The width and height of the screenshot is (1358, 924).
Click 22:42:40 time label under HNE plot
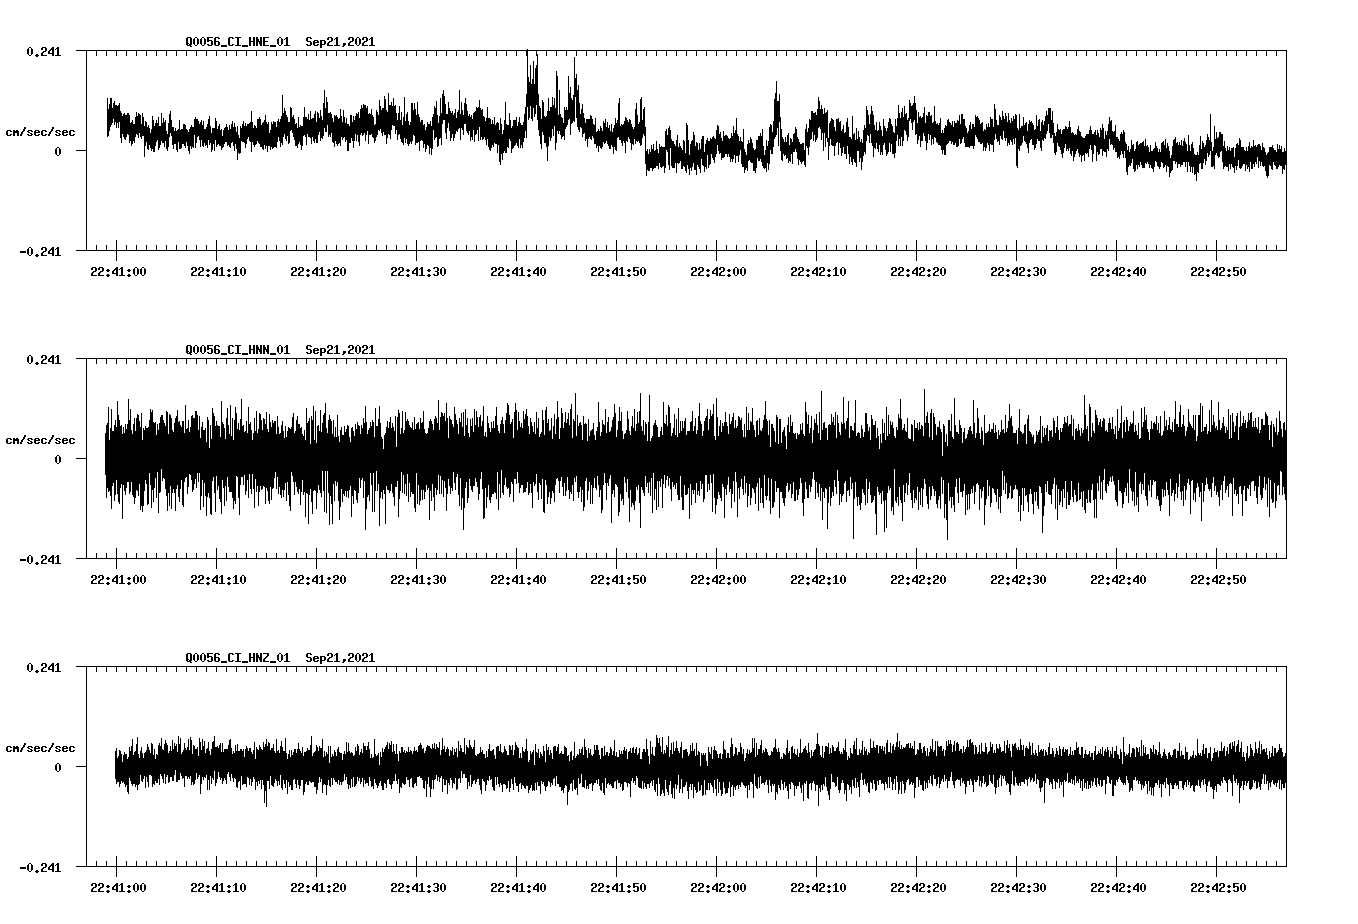click(1118, 271)
